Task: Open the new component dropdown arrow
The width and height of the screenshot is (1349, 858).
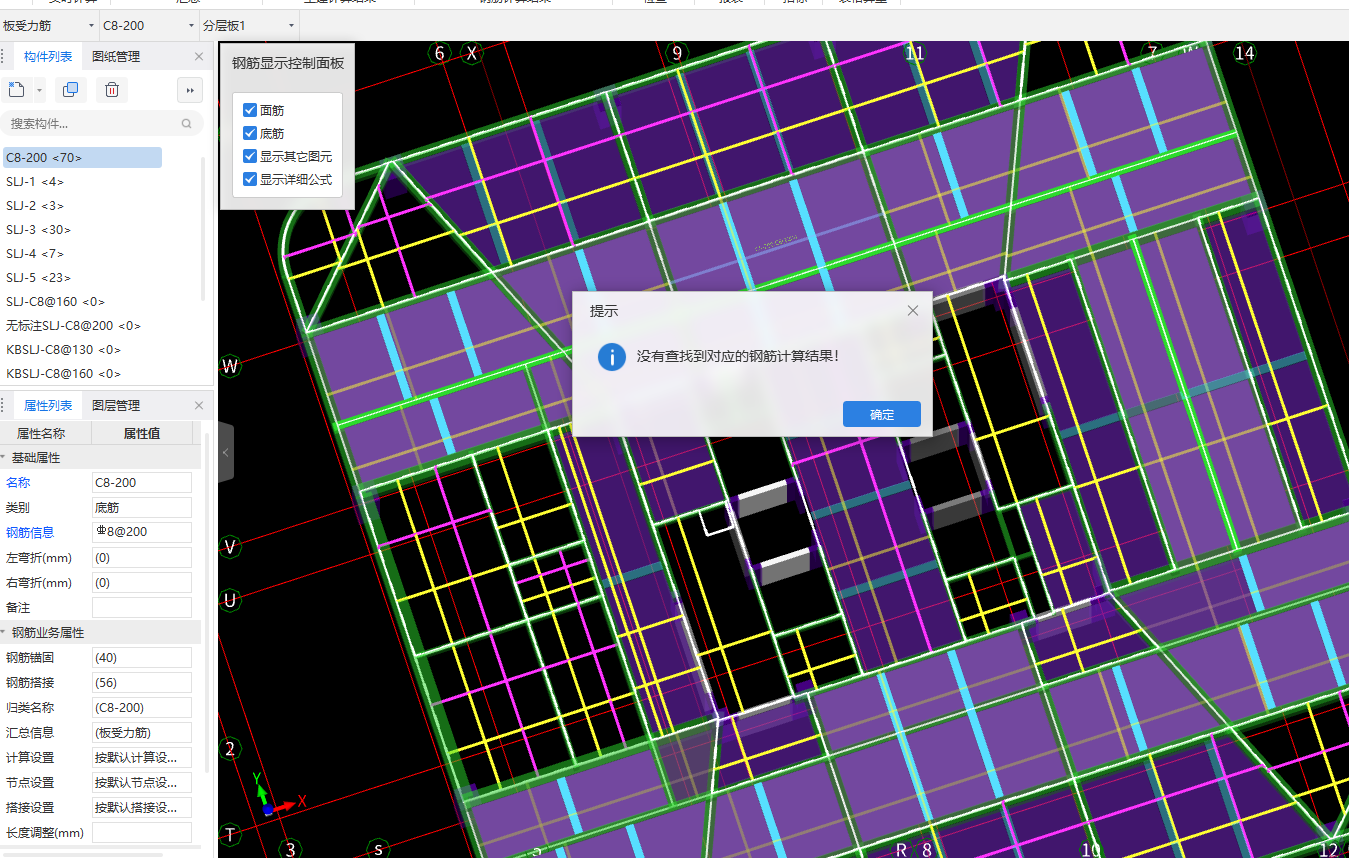Action: point(40,90)
